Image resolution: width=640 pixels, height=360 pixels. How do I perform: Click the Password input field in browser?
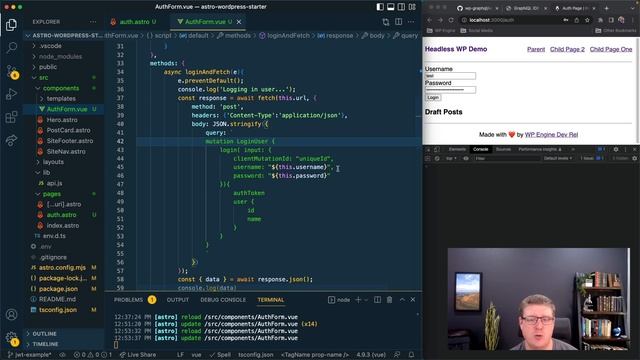450,89
